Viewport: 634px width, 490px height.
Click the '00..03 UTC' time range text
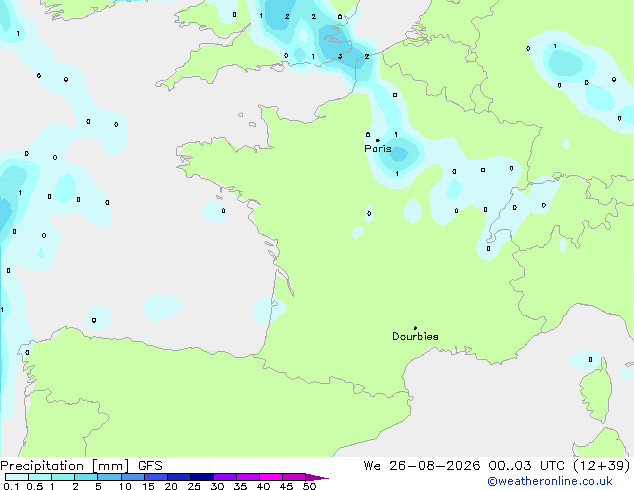pos(526,466)
